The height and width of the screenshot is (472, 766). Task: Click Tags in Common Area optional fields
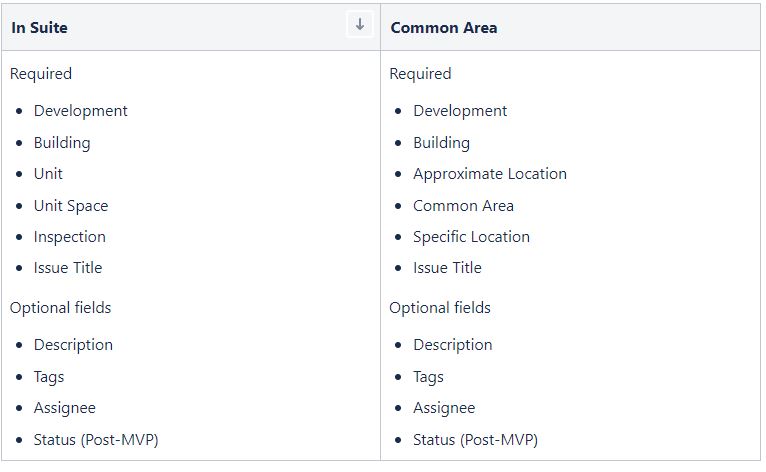click(428, 377)
